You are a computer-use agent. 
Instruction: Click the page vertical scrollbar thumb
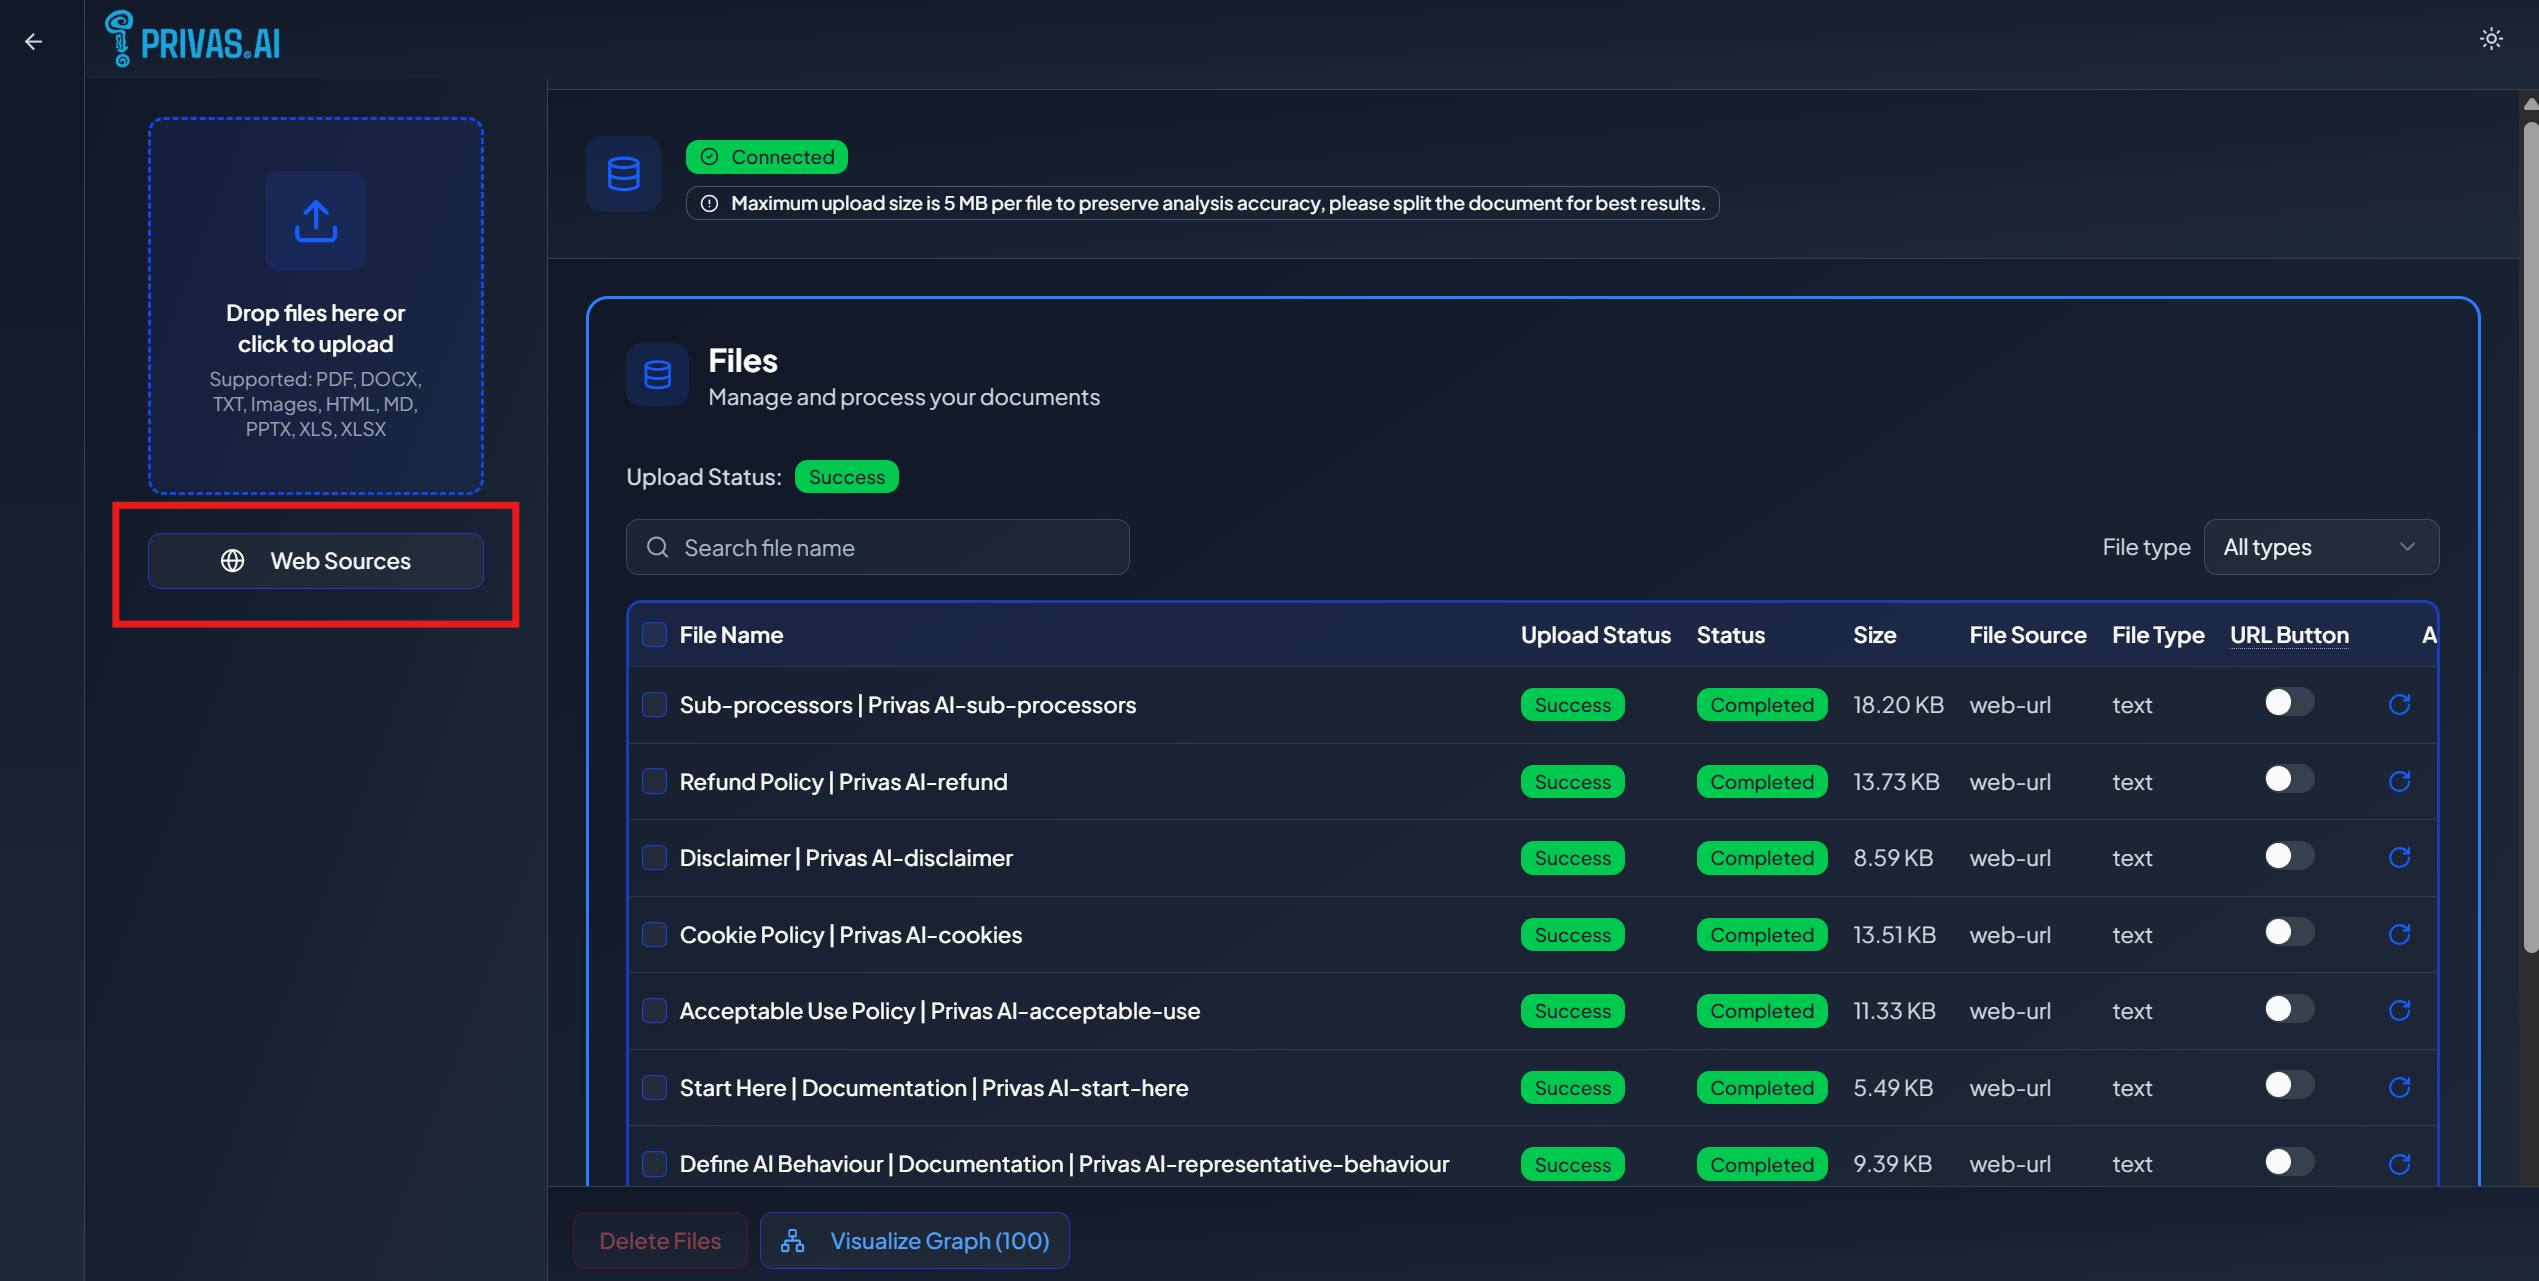(2530, 538)
